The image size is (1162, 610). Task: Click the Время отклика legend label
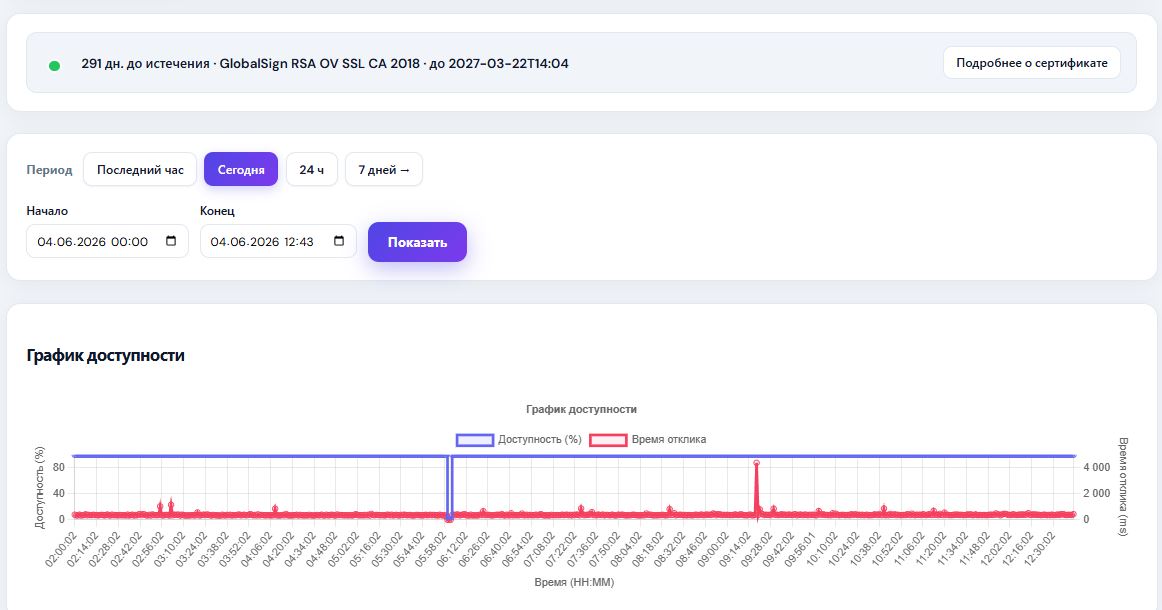click(x=668, y=440)
